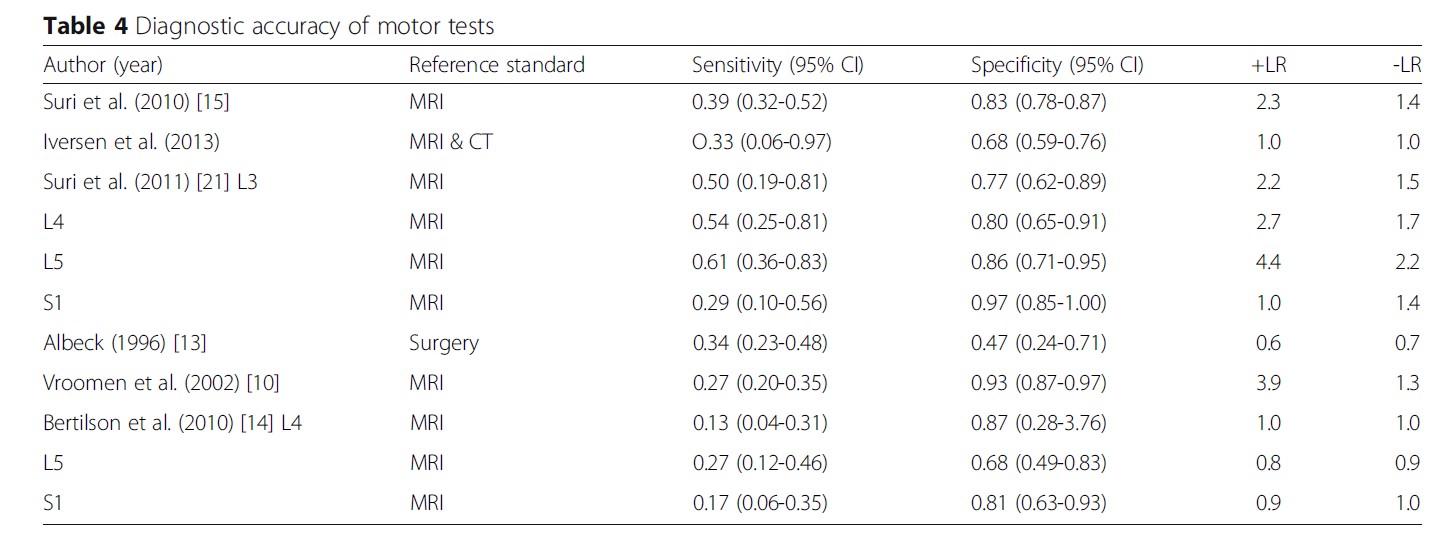Click the +LR value "4.4"

1267,263
